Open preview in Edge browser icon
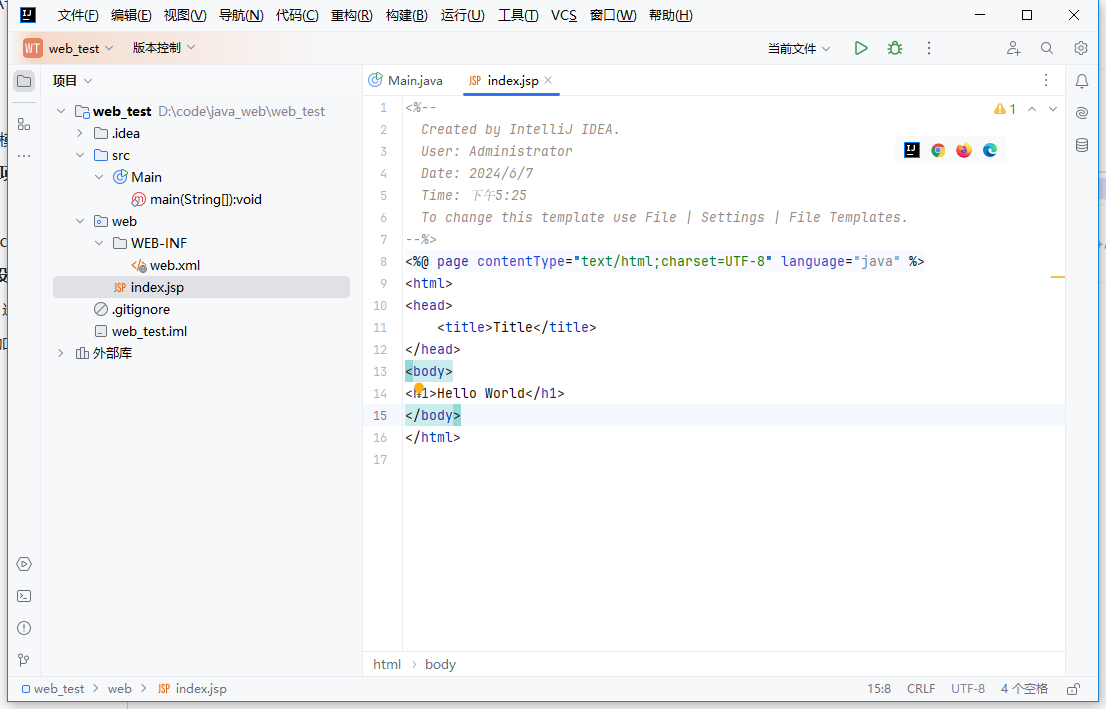 (990, 151)
